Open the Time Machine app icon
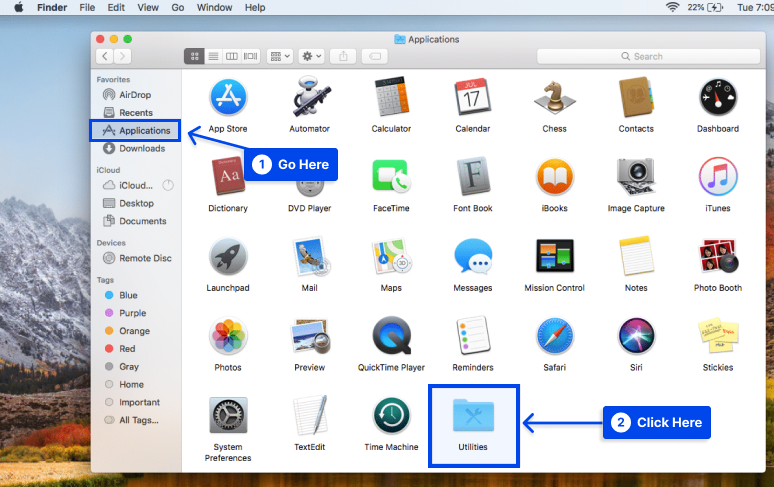 tap(391, 415)
